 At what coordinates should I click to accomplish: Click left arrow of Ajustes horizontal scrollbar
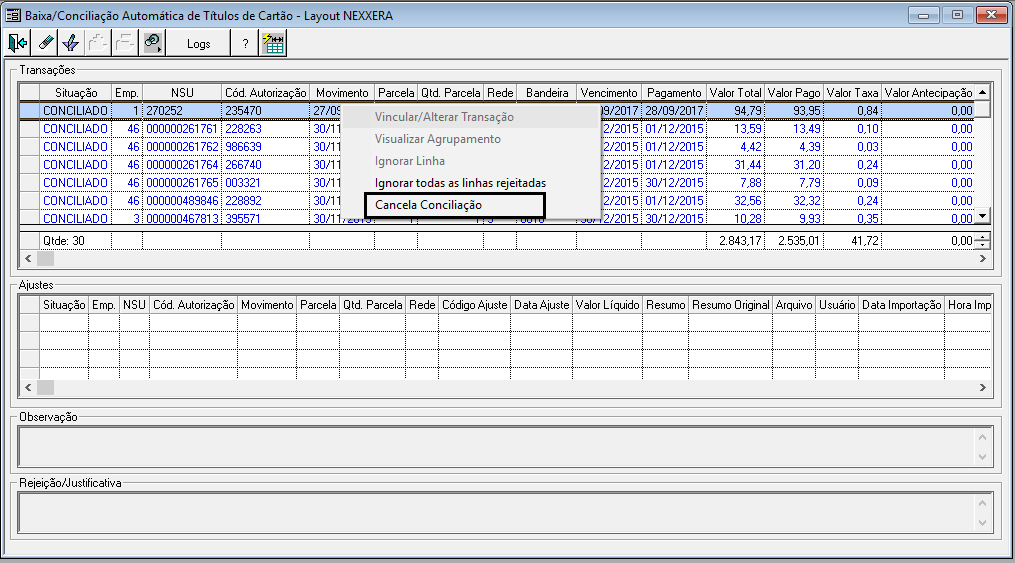28,387
